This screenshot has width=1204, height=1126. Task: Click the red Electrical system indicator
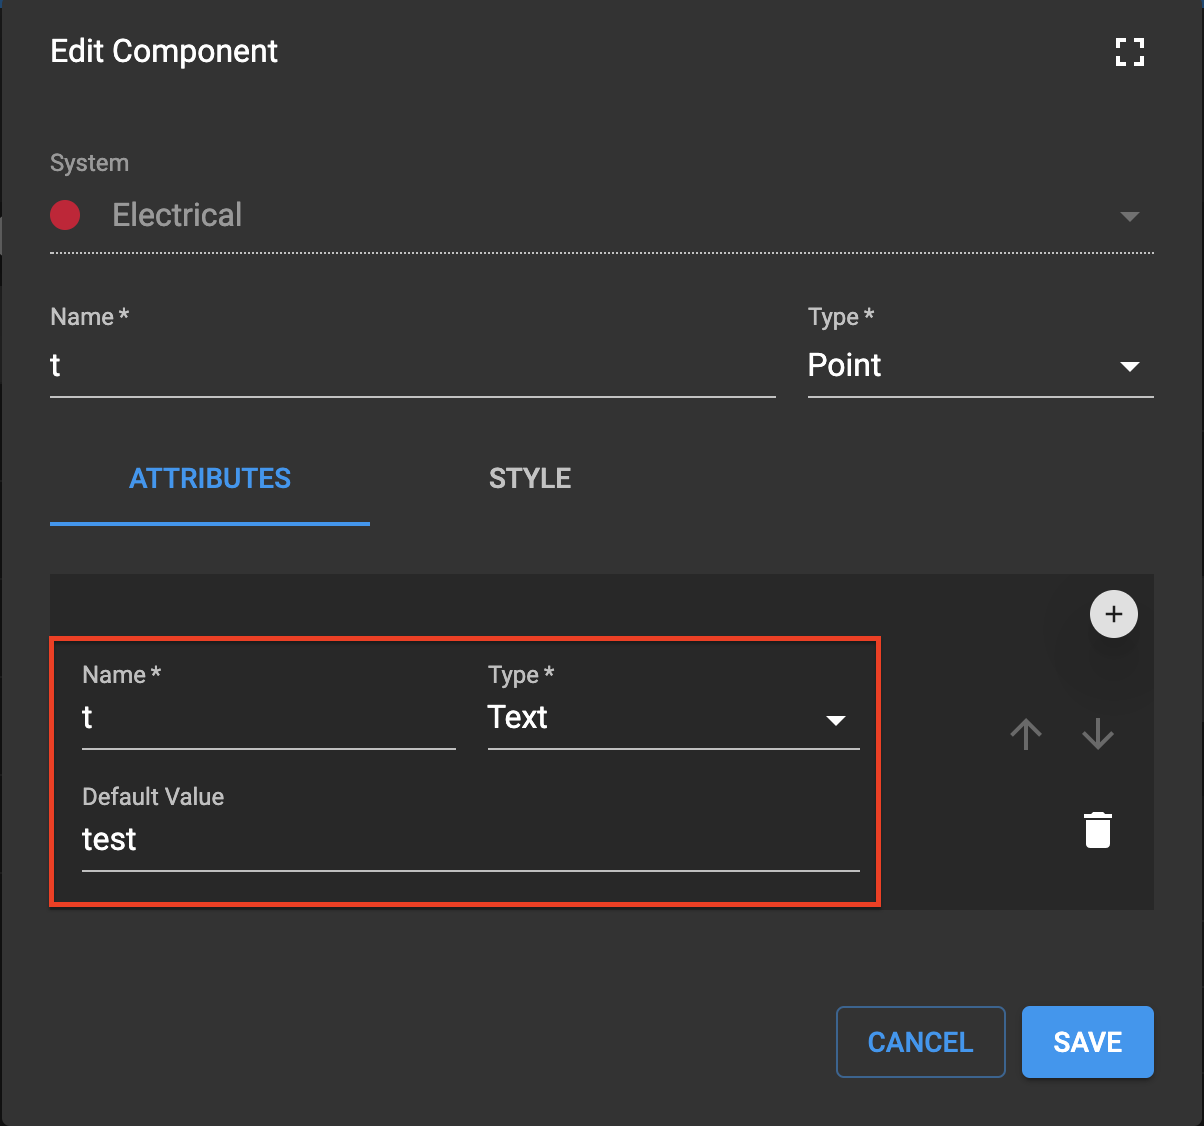point(65,215)
